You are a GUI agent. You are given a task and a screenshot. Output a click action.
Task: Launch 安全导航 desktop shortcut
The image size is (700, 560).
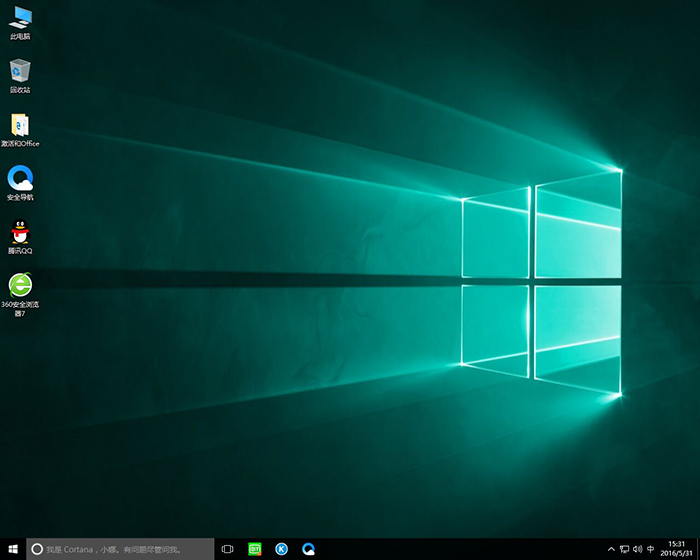(x=20, y=178)
